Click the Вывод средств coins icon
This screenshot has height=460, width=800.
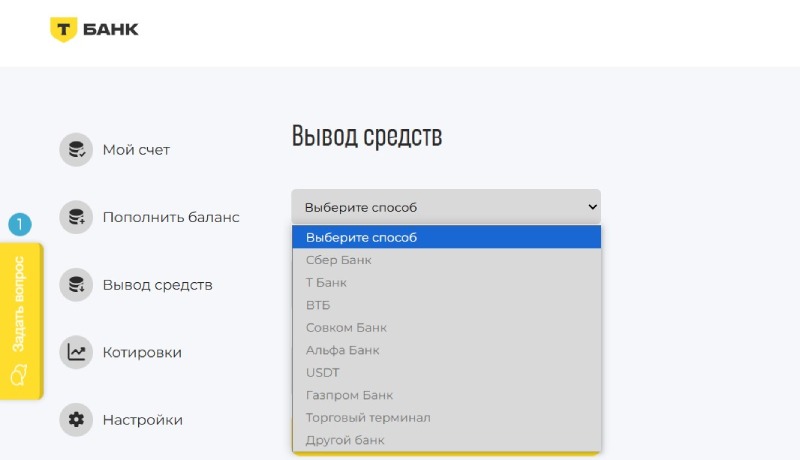tap(76, 285)
